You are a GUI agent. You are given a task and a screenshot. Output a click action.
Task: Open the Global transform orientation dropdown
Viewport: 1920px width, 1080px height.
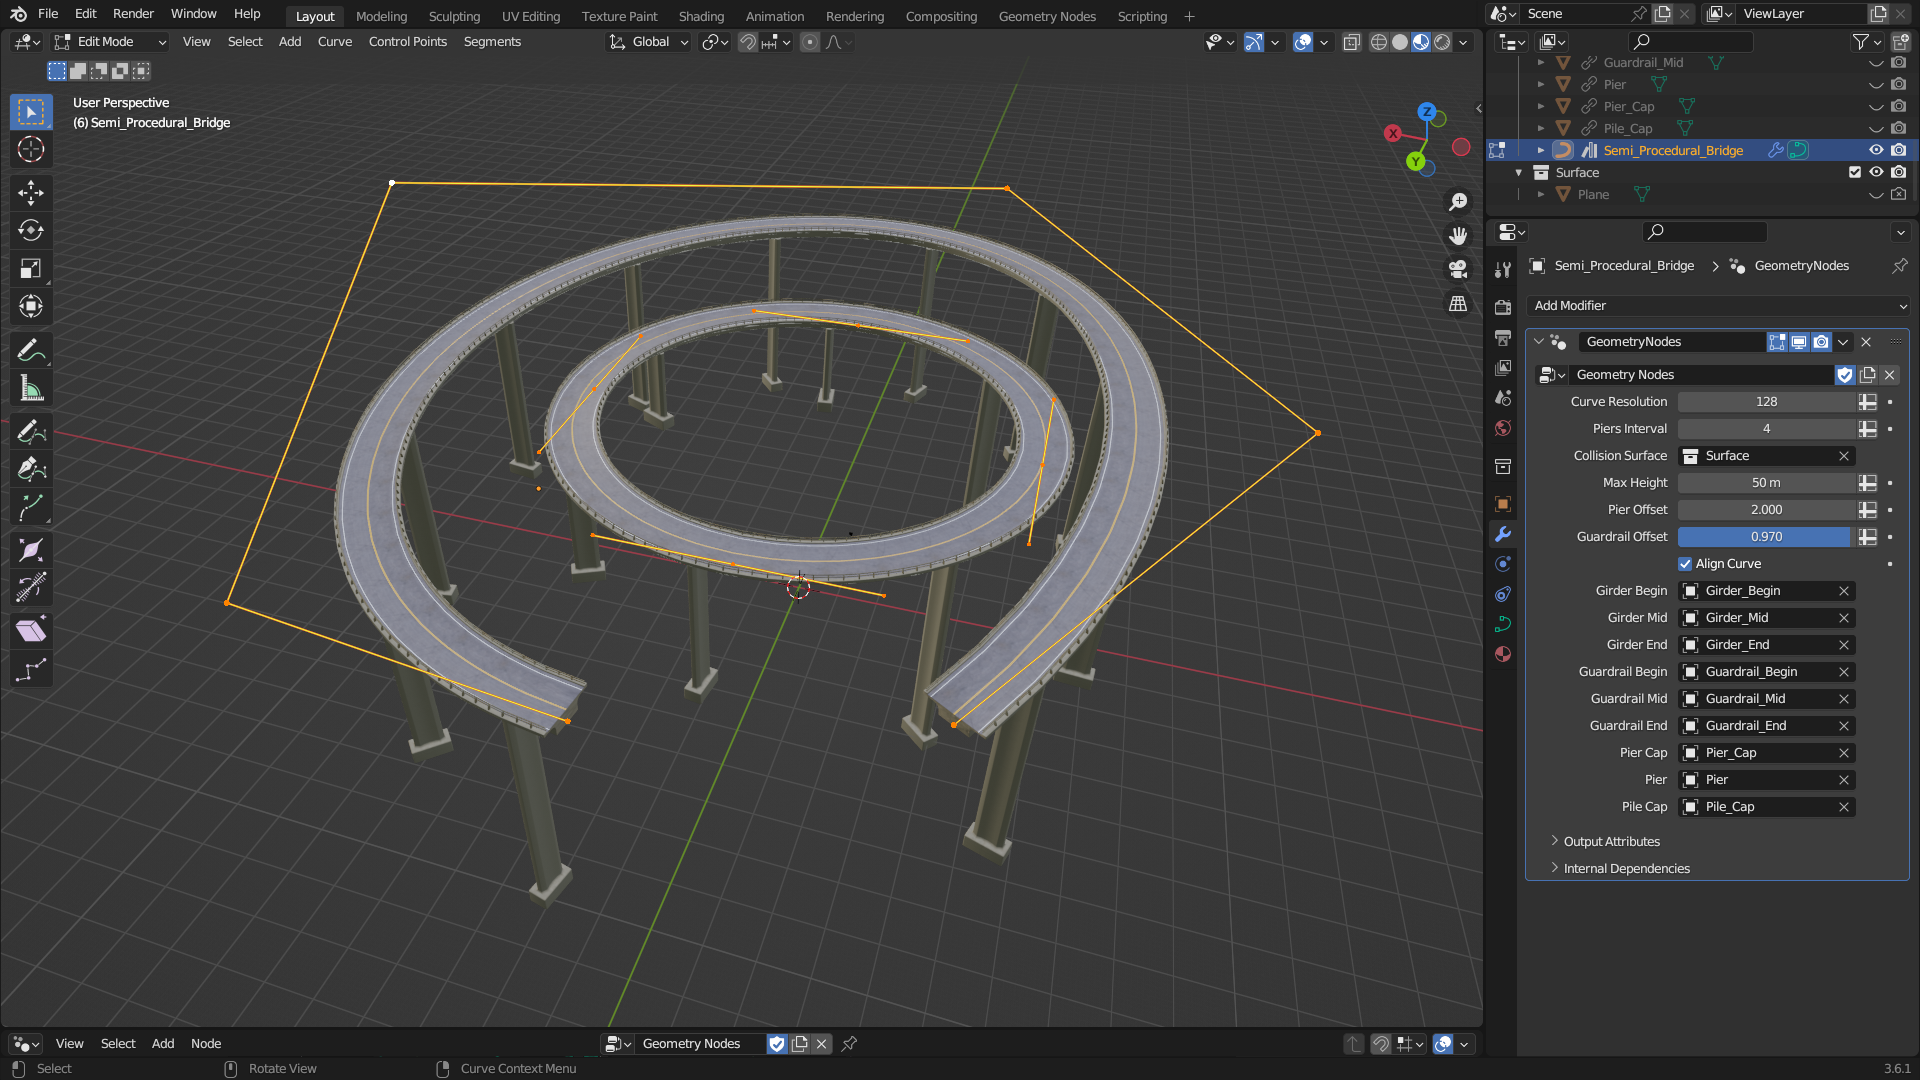click(x=648, y=41)
